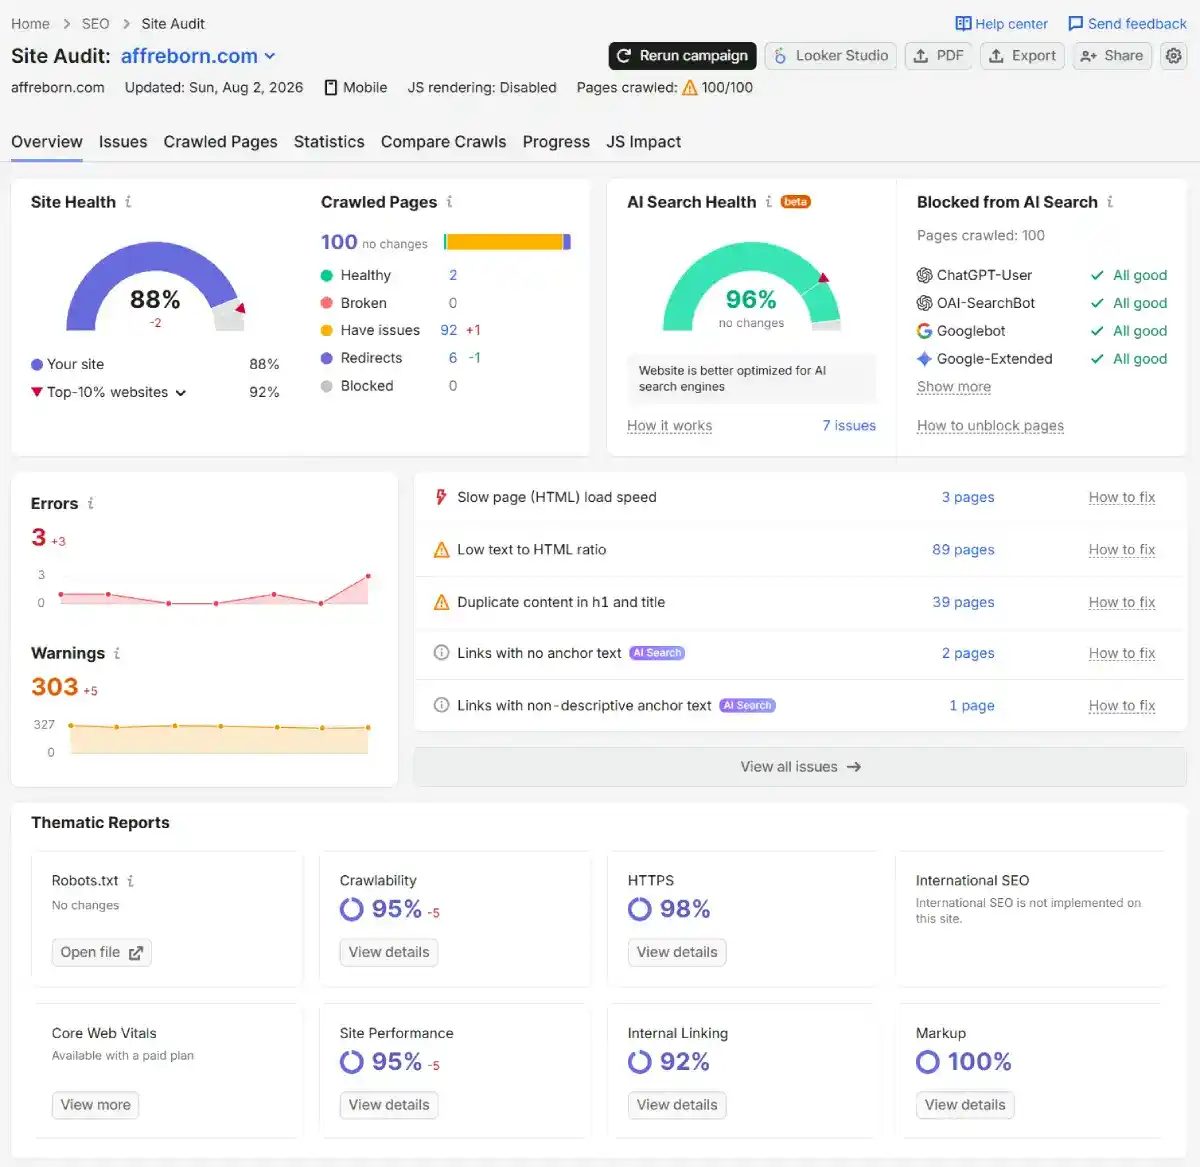Screen dimensions: 1200x1167
Task: Switch to the JS Impact tab
Action: click(643, 142)
